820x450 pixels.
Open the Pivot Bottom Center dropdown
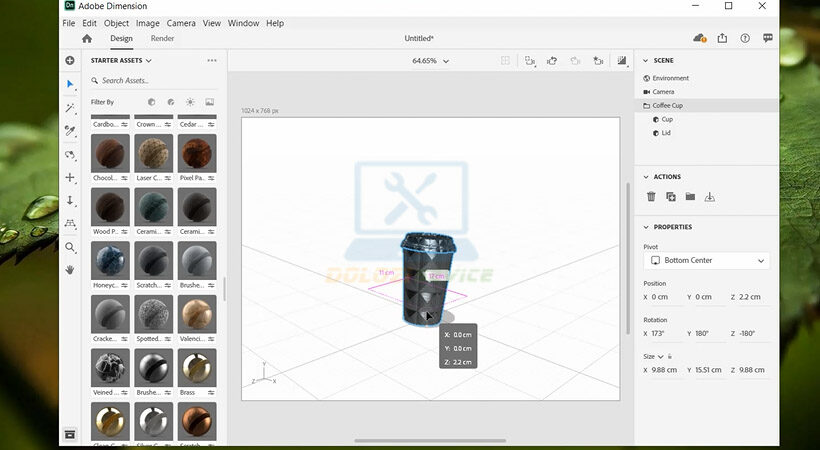(706, 260)
